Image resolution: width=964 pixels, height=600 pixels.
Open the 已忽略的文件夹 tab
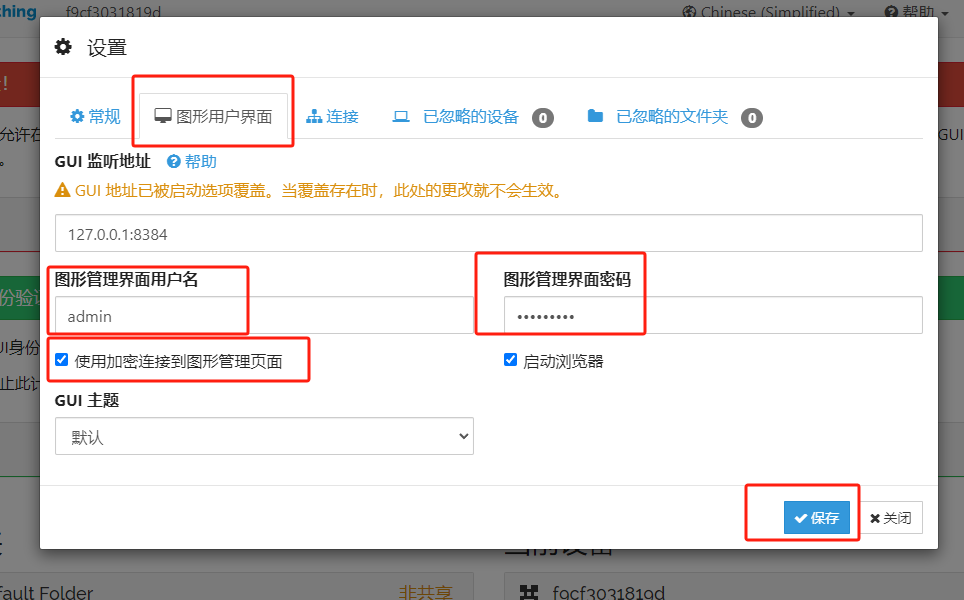674,117
